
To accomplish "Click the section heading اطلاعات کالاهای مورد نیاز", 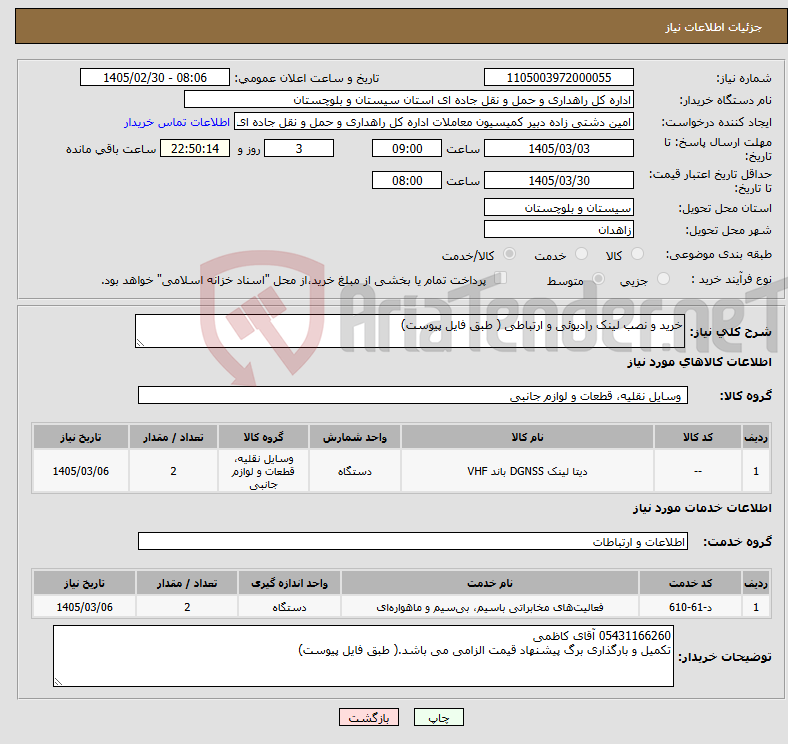I will [x=699, y=361].
